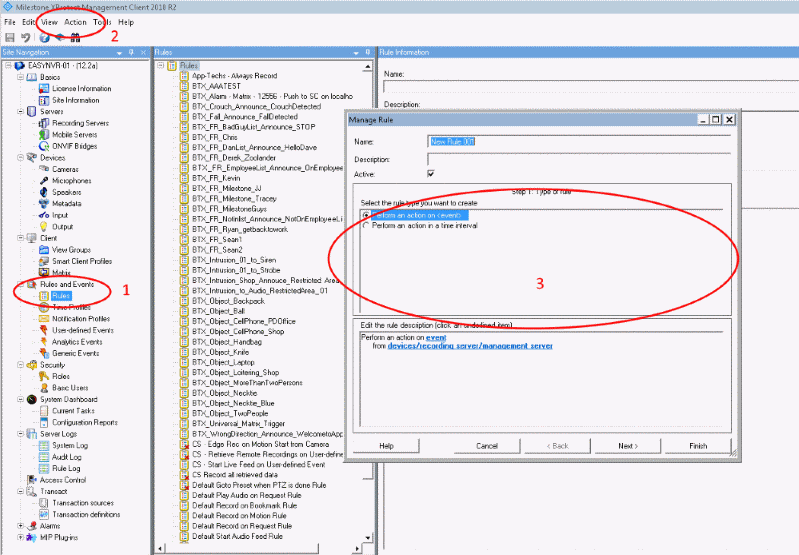Expand the MIP Plug-ins node

(20, 538)
